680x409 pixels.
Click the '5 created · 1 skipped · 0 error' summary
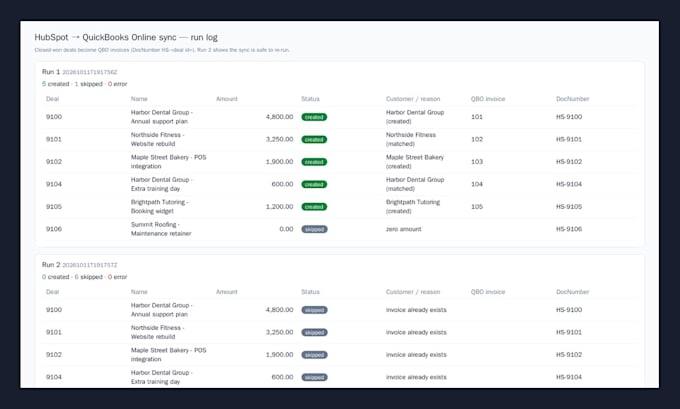[85, 84]
